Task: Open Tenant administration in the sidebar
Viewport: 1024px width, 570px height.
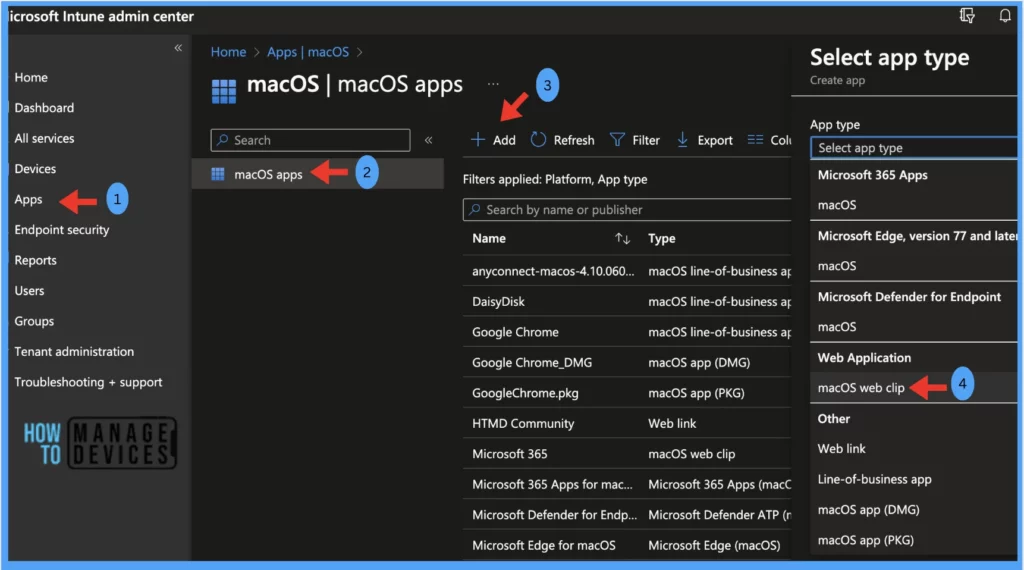Action: click(74, 351)
